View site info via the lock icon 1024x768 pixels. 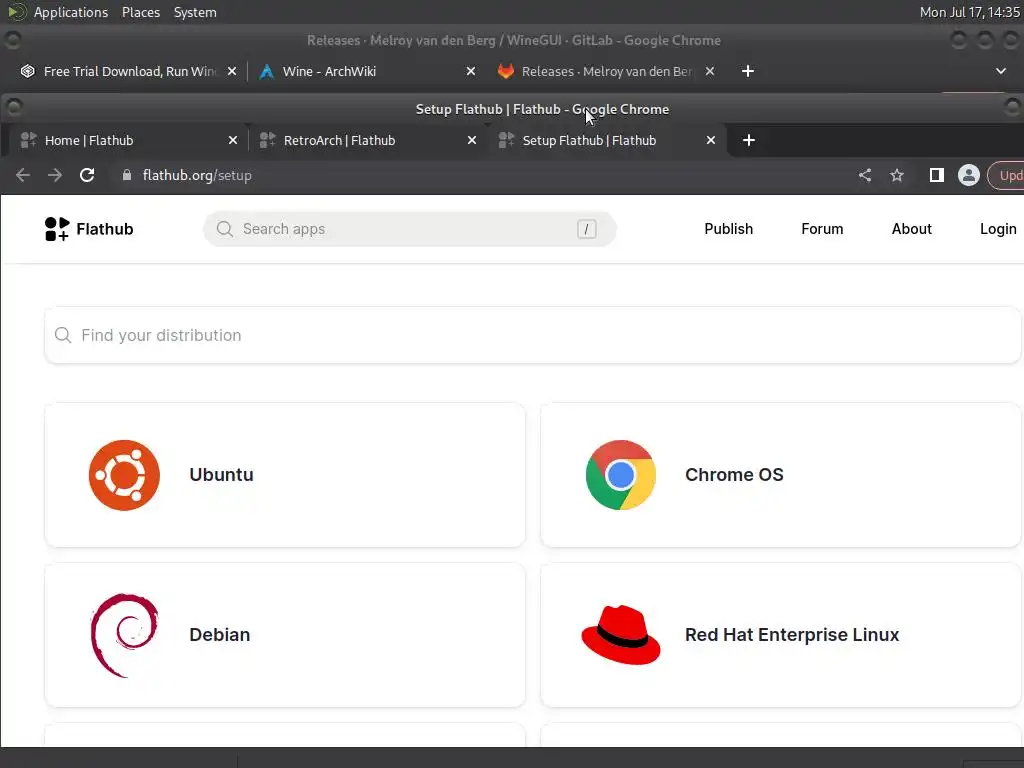(127, 175)
